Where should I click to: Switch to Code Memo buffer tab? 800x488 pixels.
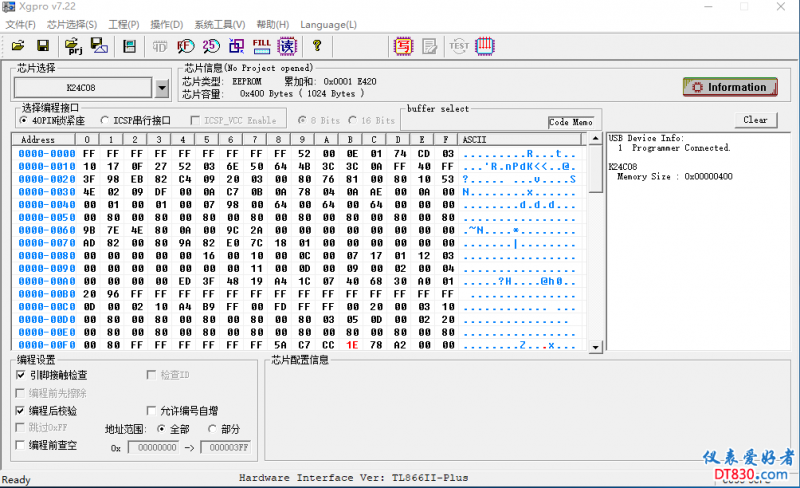[572, 122]
